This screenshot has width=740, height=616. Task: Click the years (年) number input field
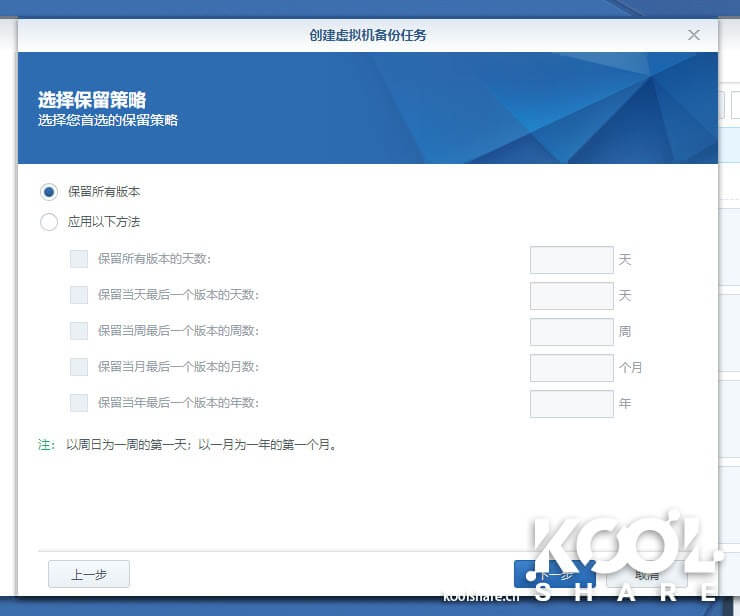(x=571, y=404)
